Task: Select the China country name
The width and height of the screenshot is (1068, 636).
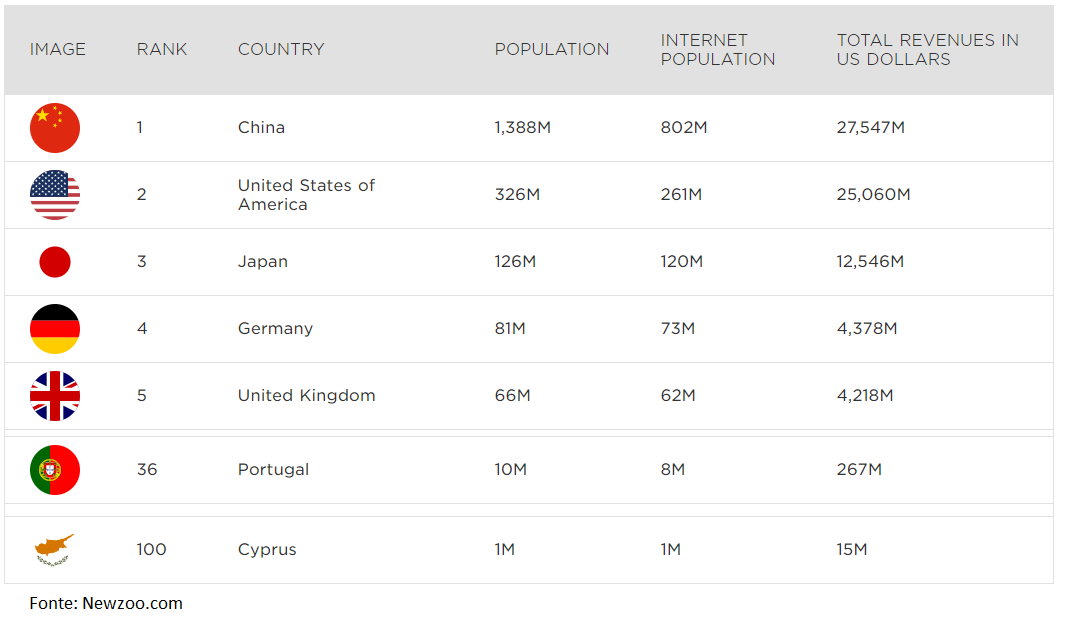Action: [x=262, y=128]
